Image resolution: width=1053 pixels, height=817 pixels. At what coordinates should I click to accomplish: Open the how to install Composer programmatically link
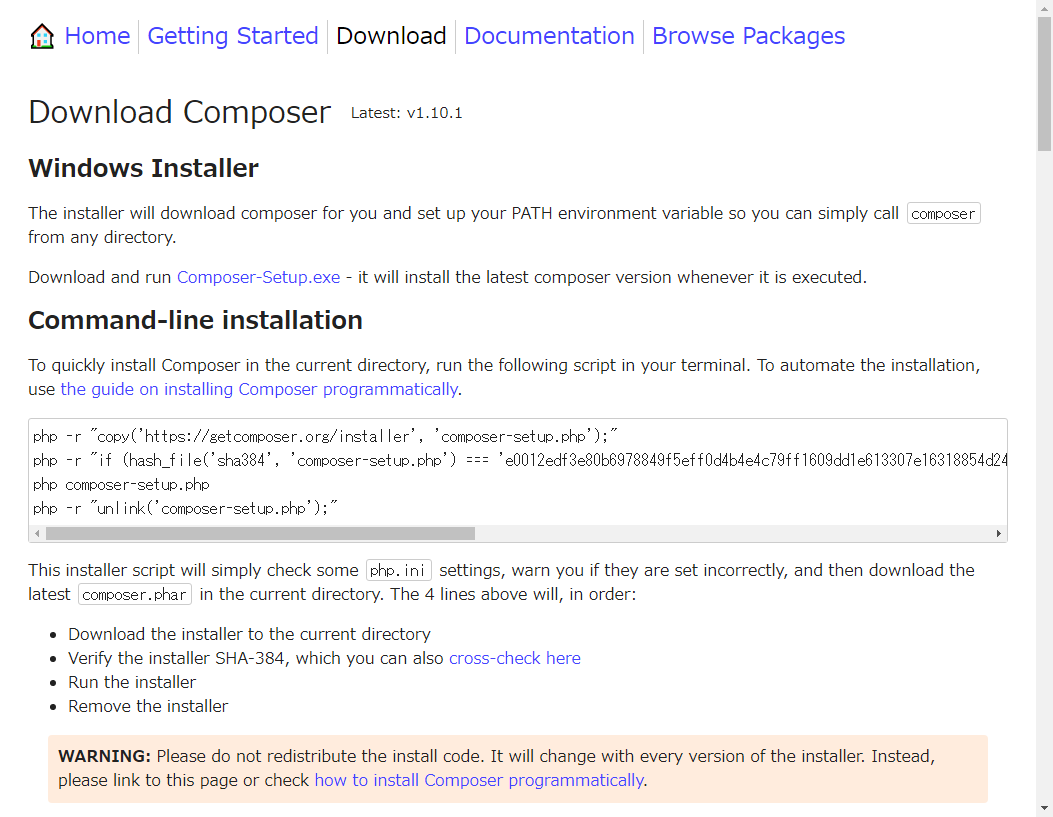[x=479, y=780]
